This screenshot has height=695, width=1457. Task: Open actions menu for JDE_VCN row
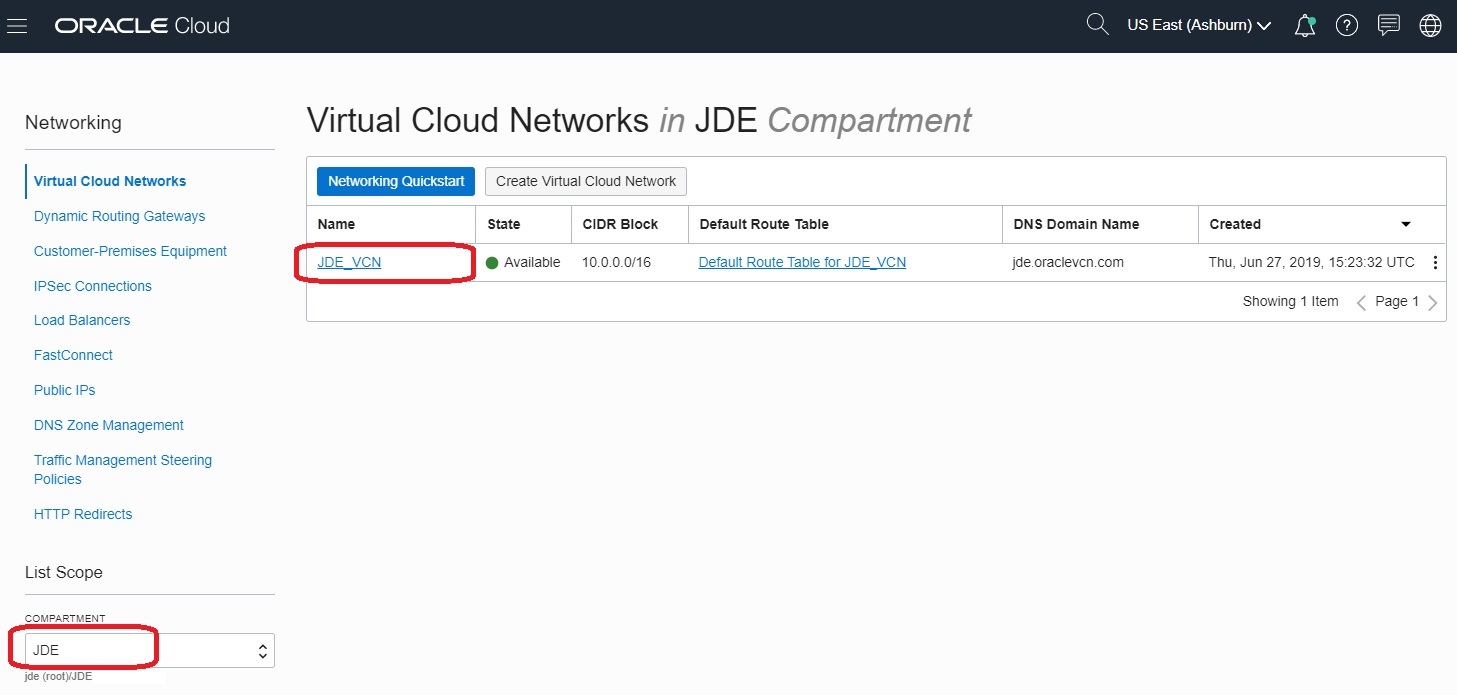(1435, 263)
